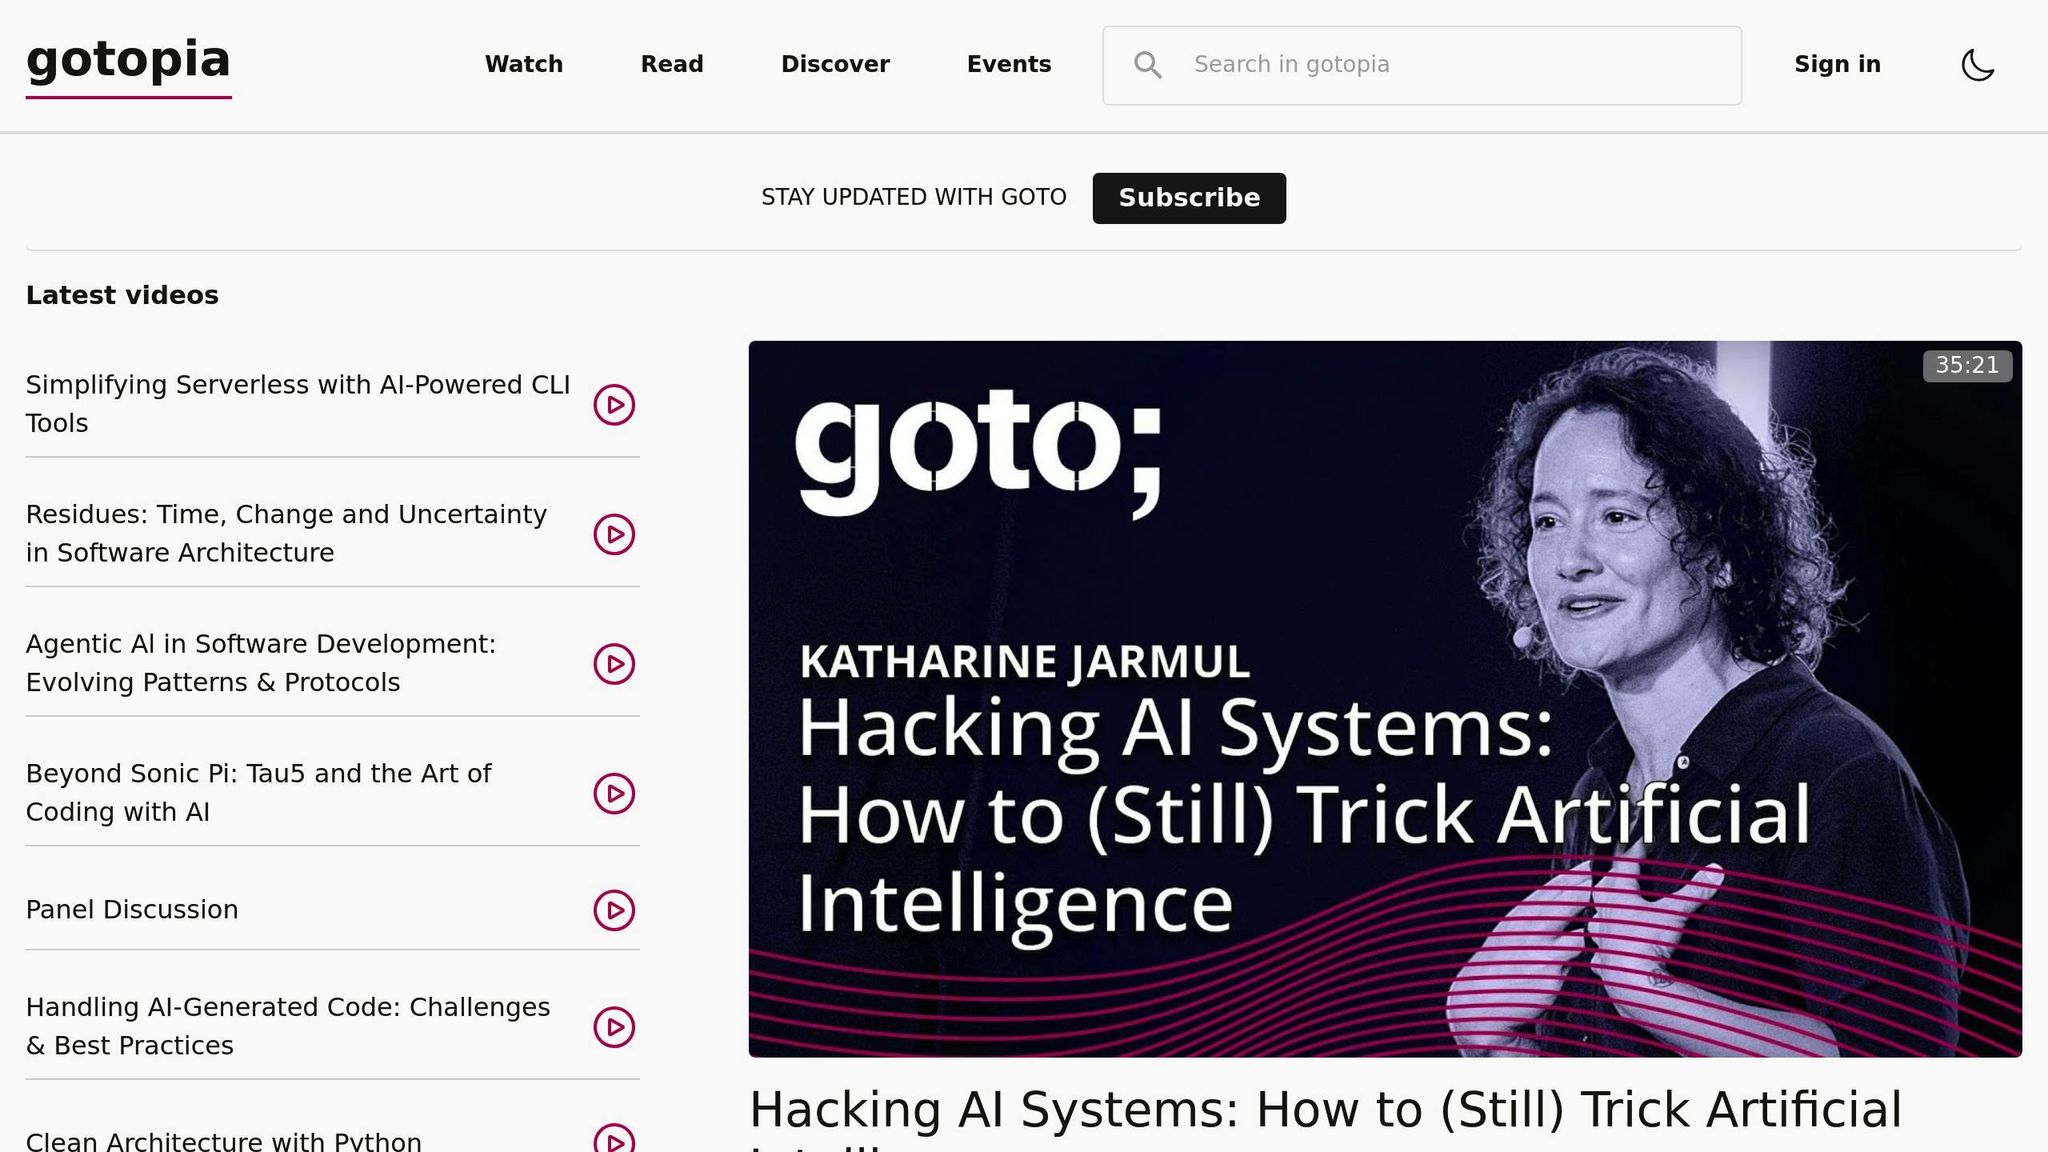Play Beyond Sonic Pi: Tau5 video
Screen dimensions: 2048x1152
pyautogui.click(x=614, y=793)
